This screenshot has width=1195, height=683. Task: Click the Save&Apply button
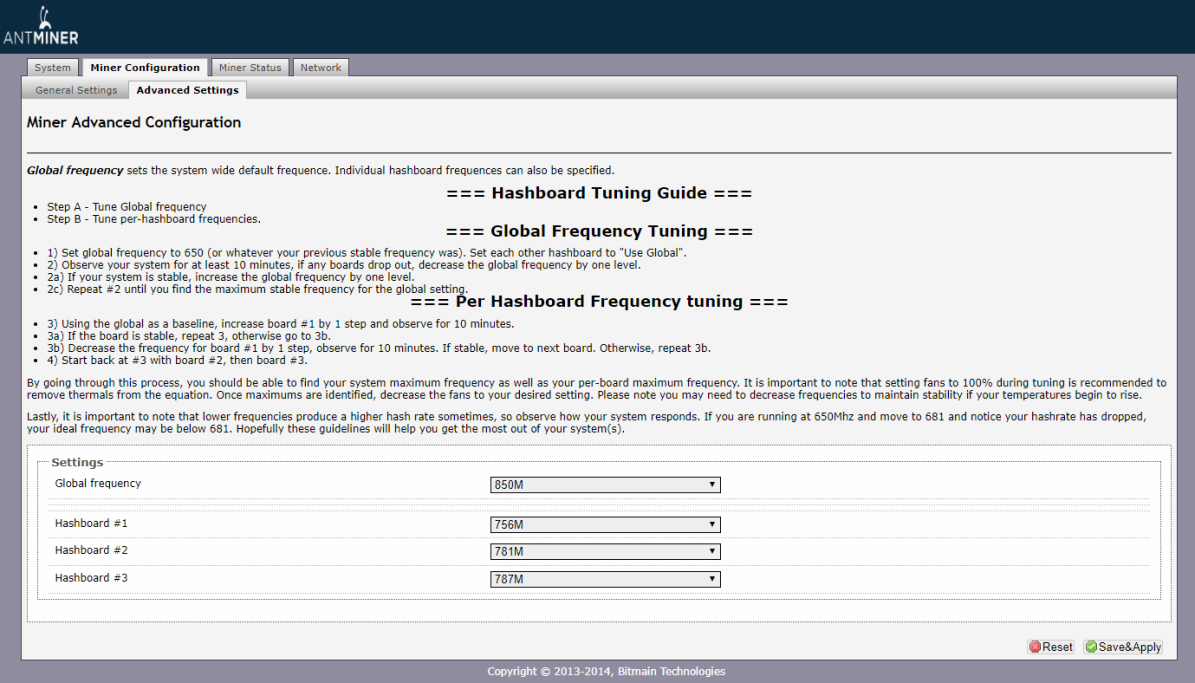point(1123,646)
